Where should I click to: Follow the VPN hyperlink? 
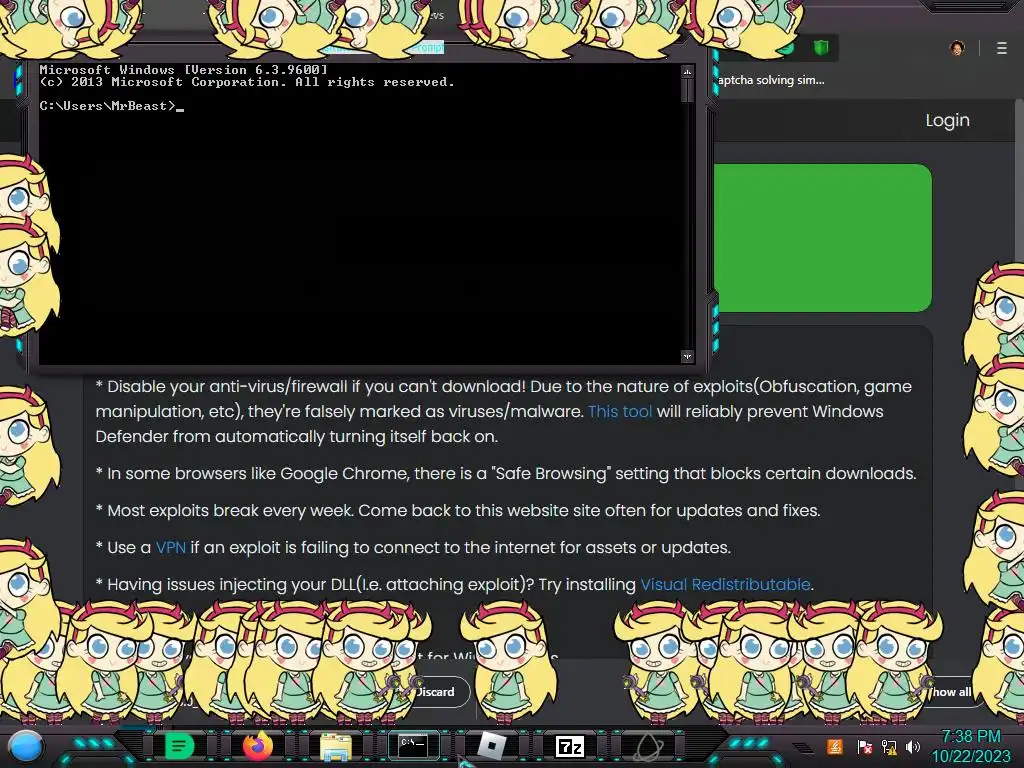pos(170,547)
